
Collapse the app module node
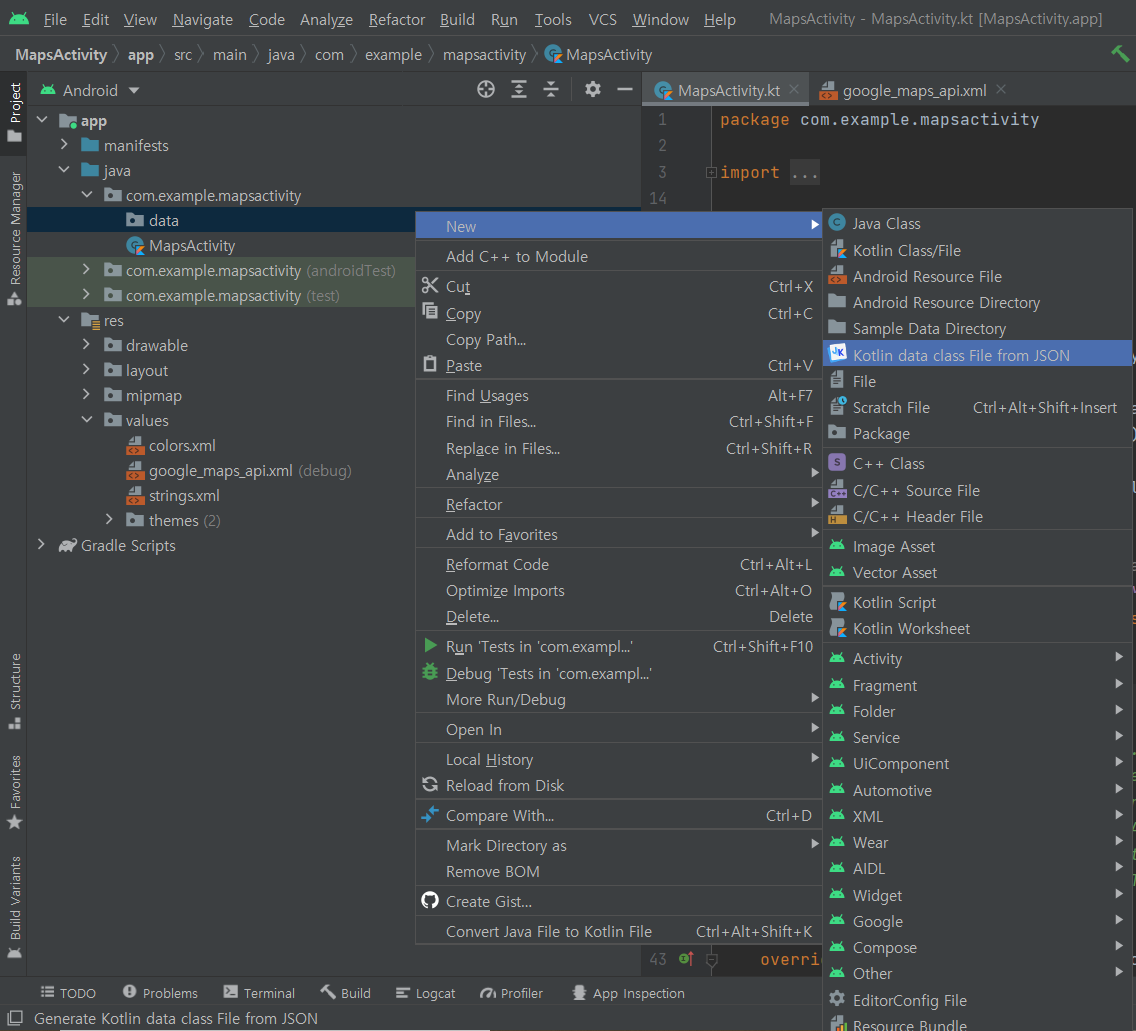tap(42, 120)
